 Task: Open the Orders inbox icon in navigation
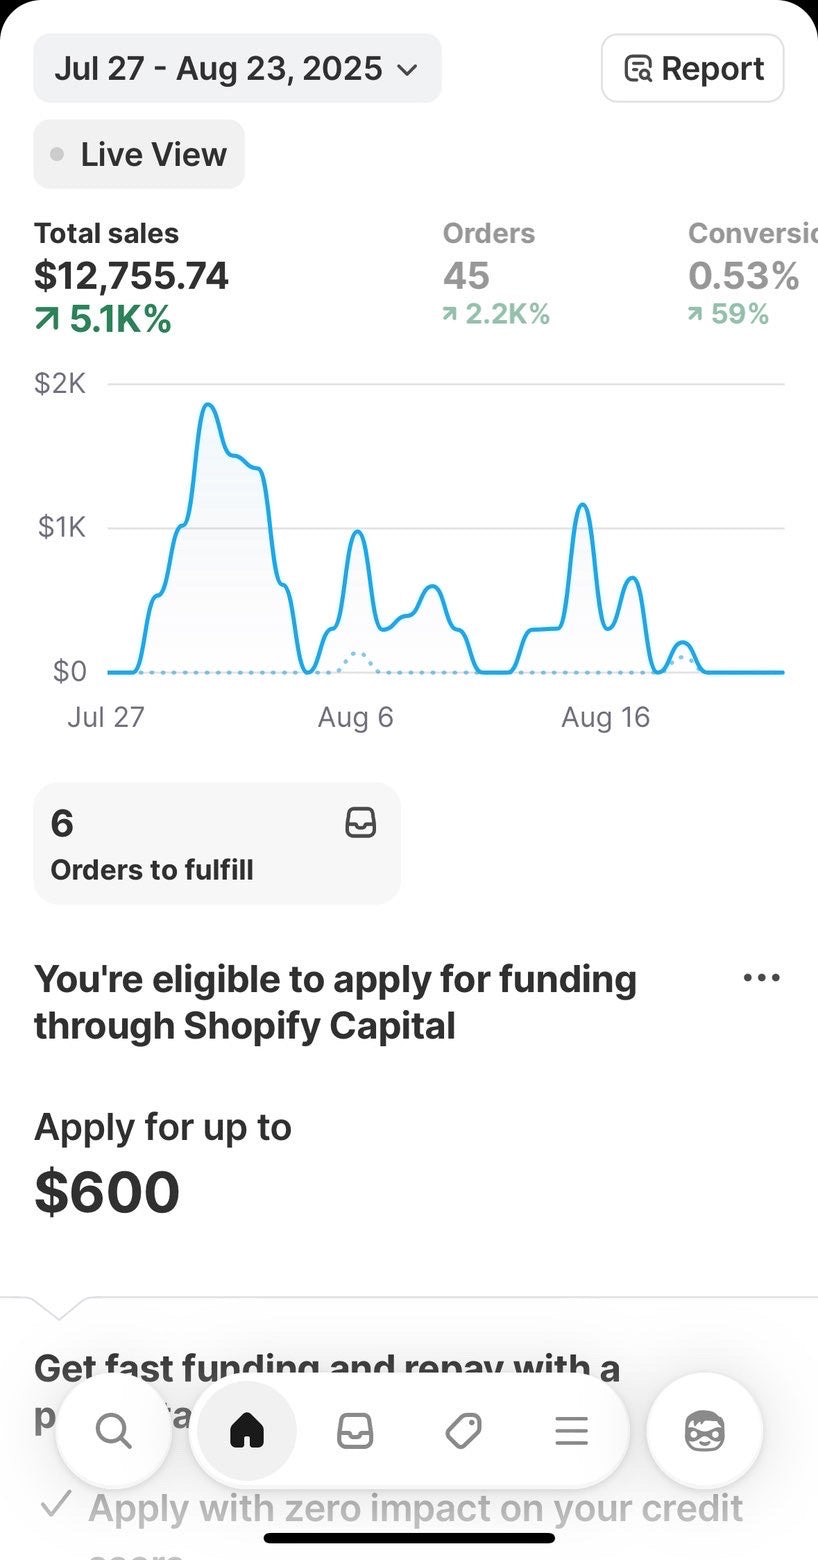pos(355,1432)
